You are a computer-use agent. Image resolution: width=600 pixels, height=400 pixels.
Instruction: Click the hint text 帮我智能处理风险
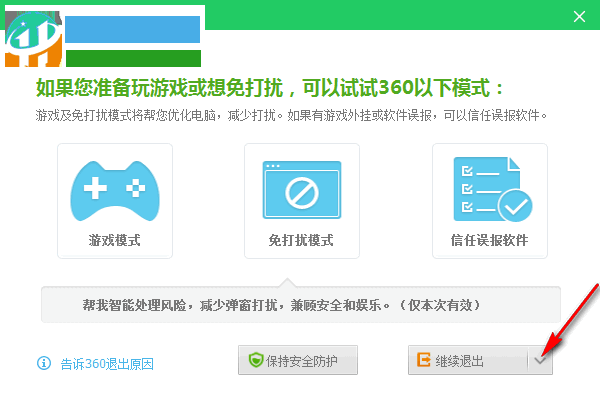(x=134, y=305)
